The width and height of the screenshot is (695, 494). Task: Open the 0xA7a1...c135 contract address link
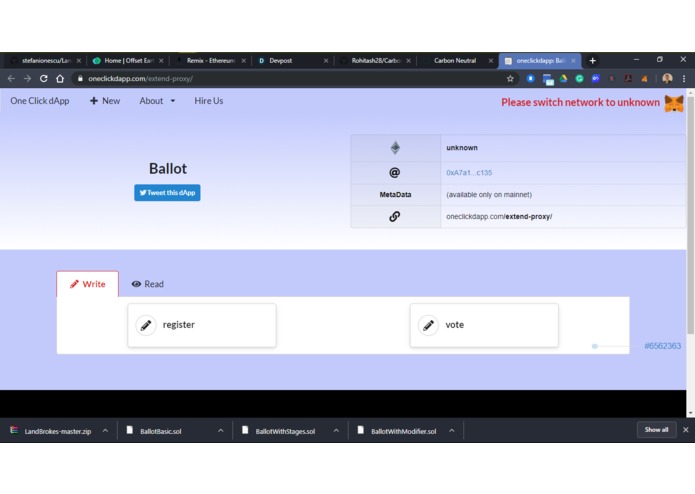pyautogui.click(x=469, y=173)
